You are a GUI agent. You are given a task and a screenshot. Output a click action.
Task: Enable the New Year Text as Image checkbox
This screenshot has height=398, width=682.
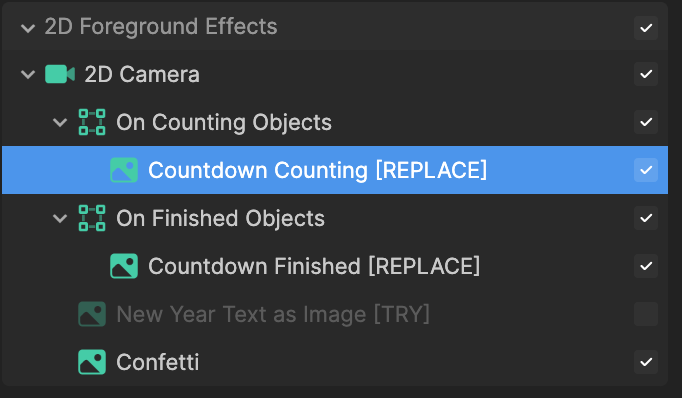646,314
